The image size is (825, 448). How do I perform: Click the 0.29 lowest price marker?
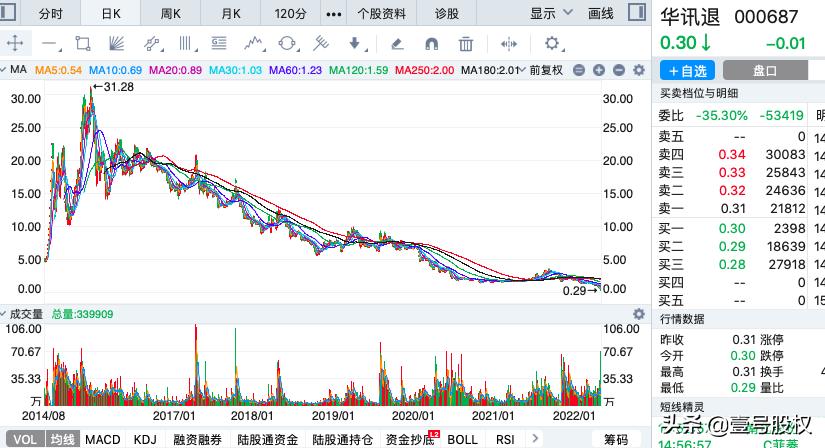click(581, 291)
